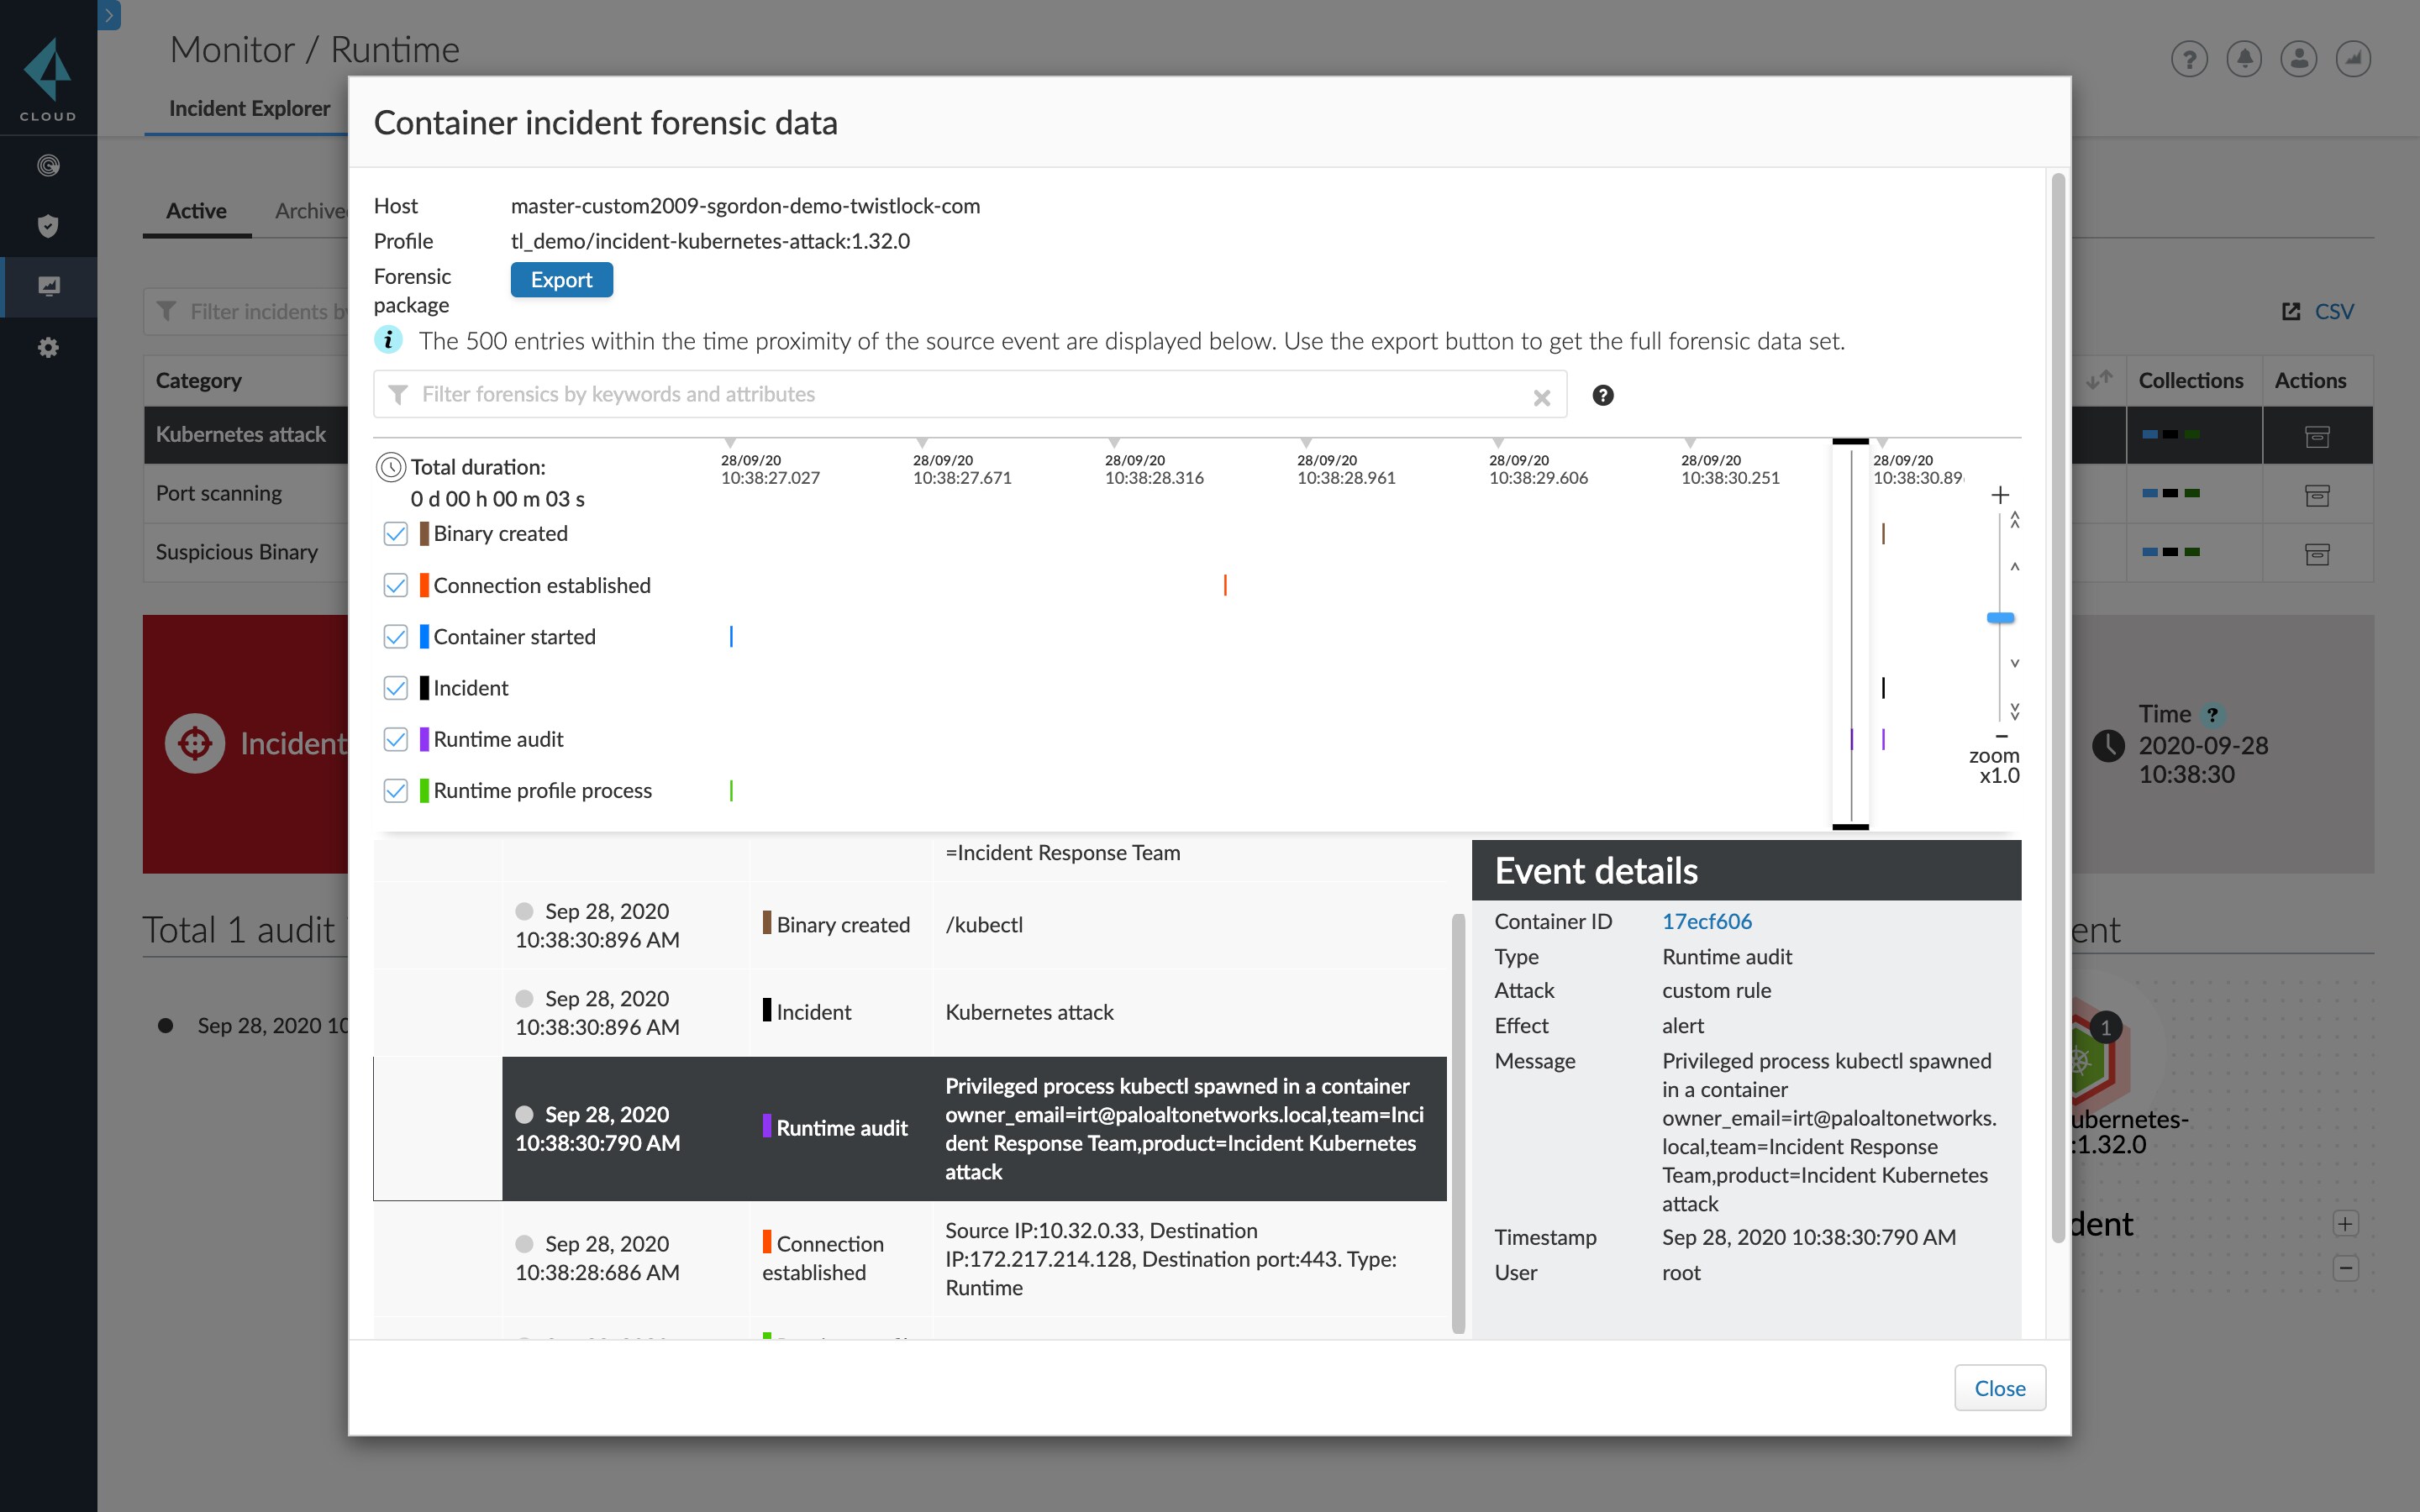
Task: Disable the Runtime audit checkbox
Action: [396, 739]
